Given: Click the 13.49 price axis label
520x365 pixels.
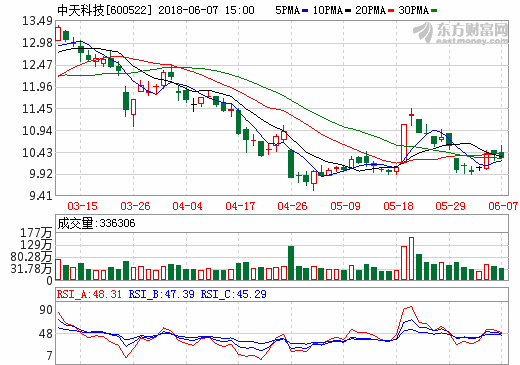Looking at the screenshot, I should (x=37, y=21).
